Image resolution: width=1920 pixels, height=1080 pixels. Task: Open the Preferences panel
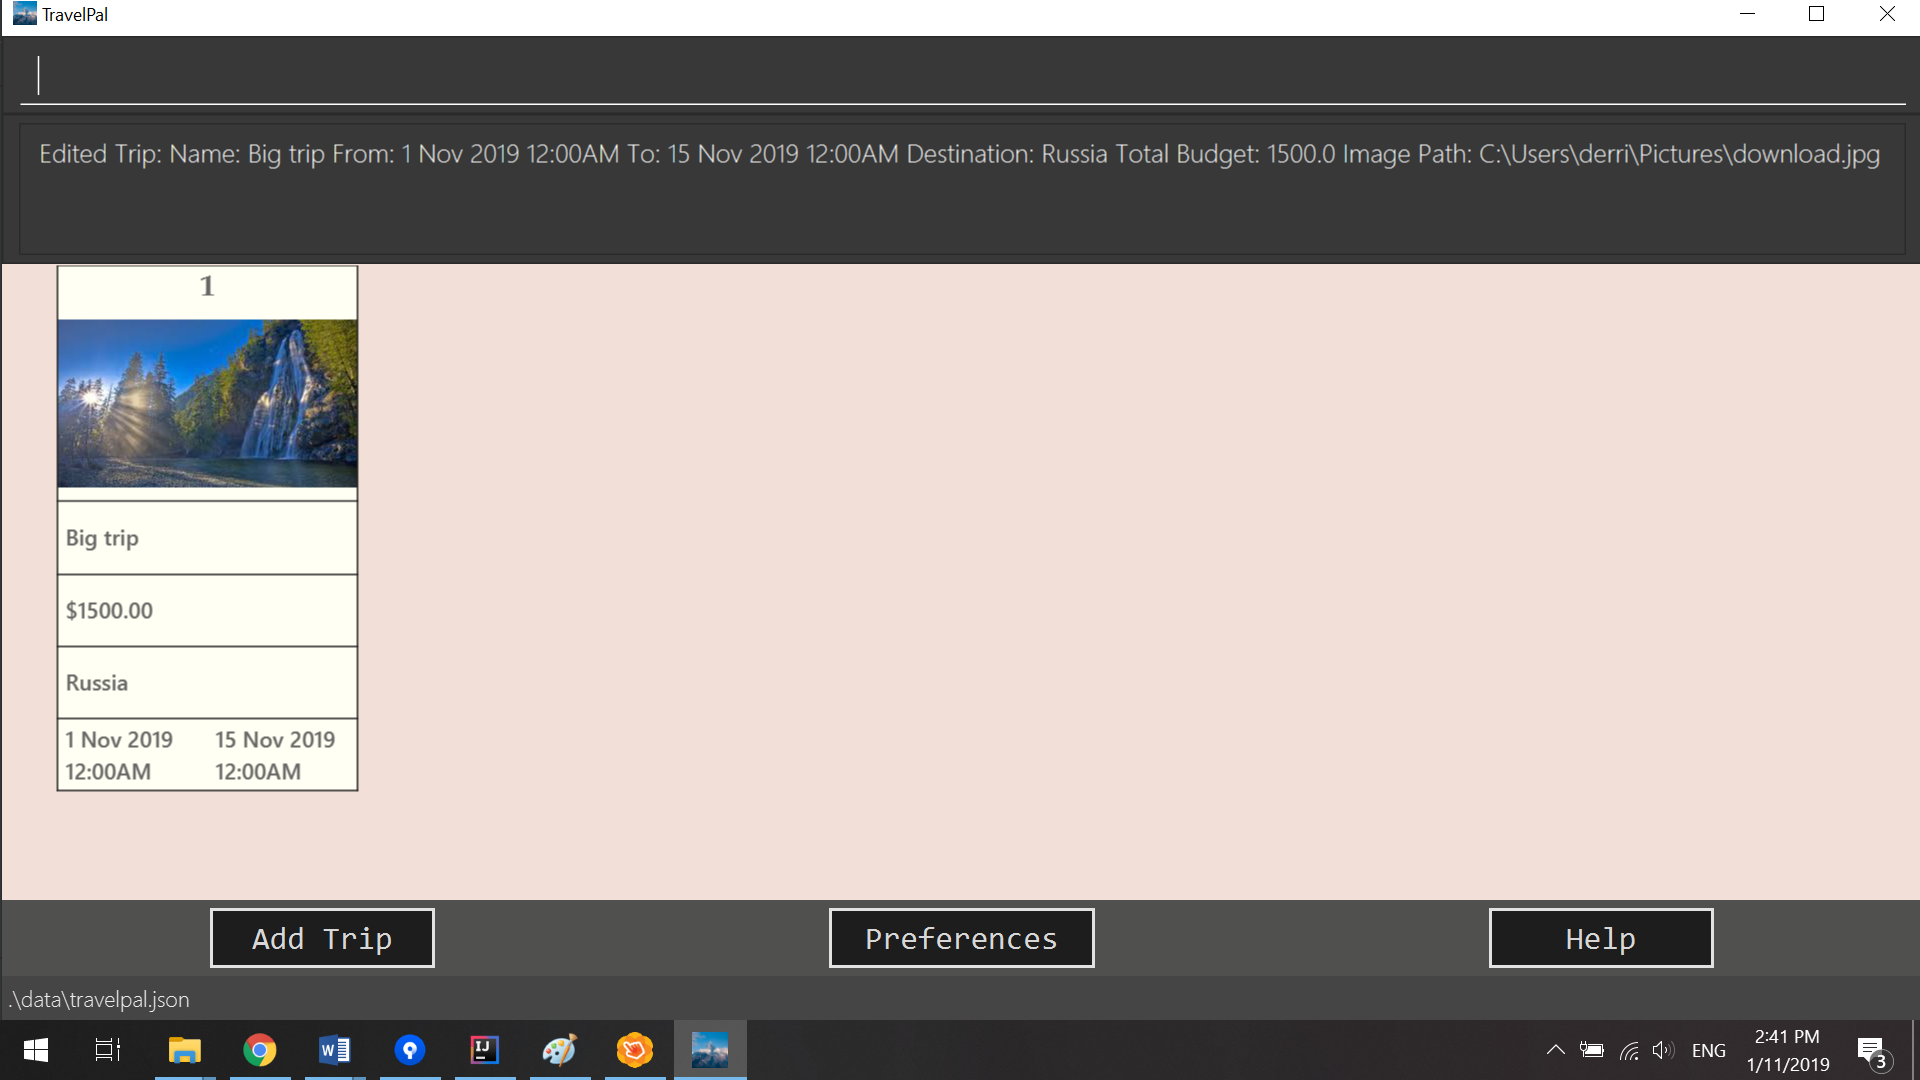coord(960,938)
